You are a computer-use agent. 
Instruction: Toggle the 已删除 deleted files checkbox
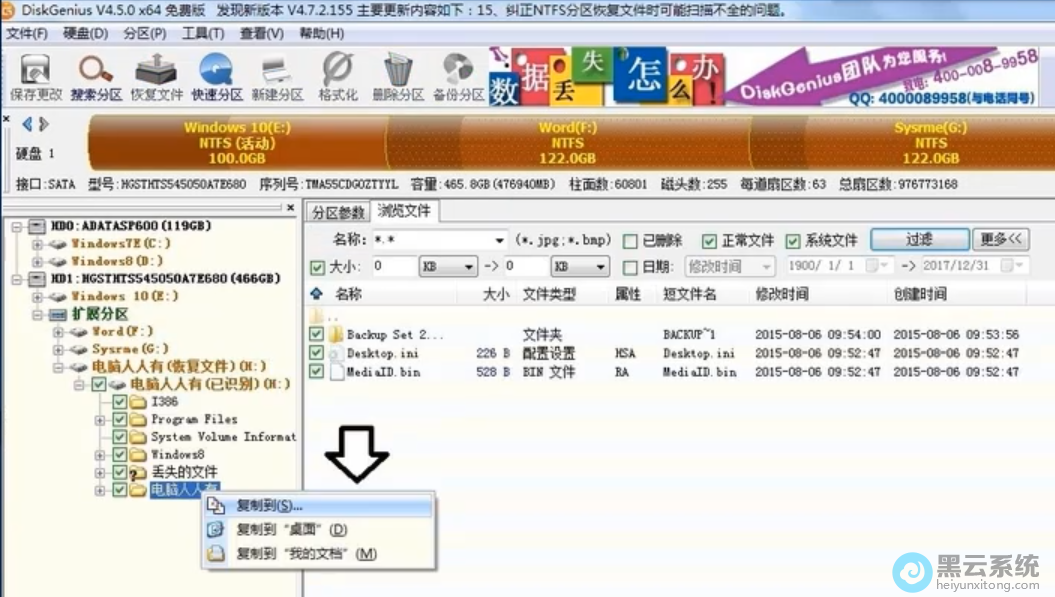(631, 241)
